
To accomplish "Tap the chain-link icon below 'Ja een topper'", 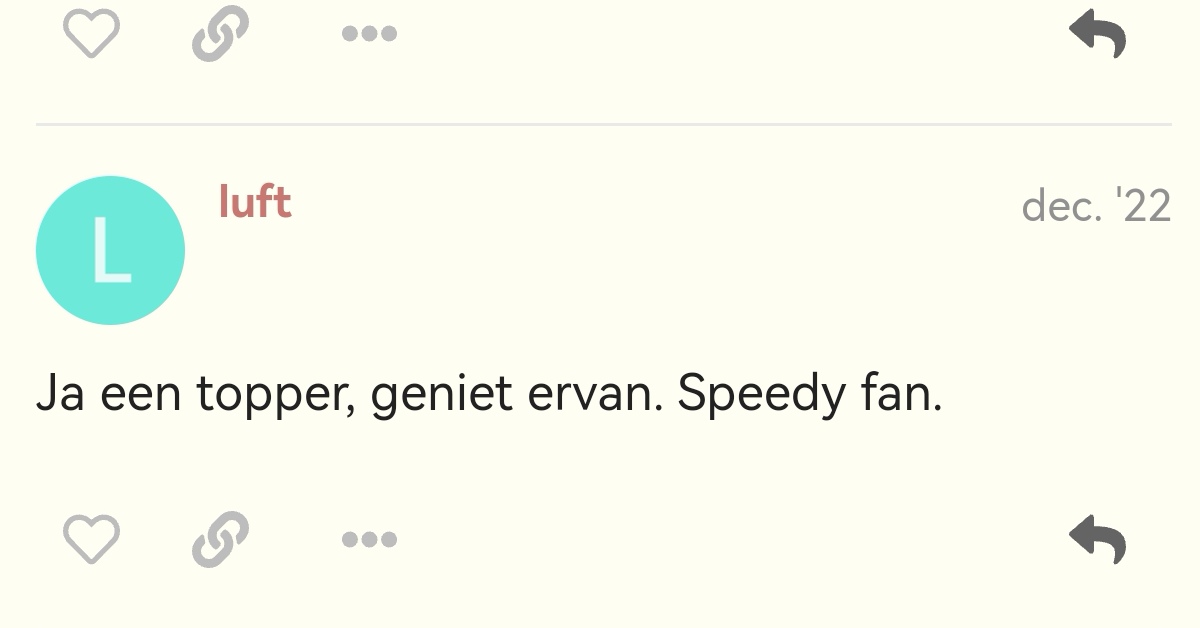I will point(220,539).
